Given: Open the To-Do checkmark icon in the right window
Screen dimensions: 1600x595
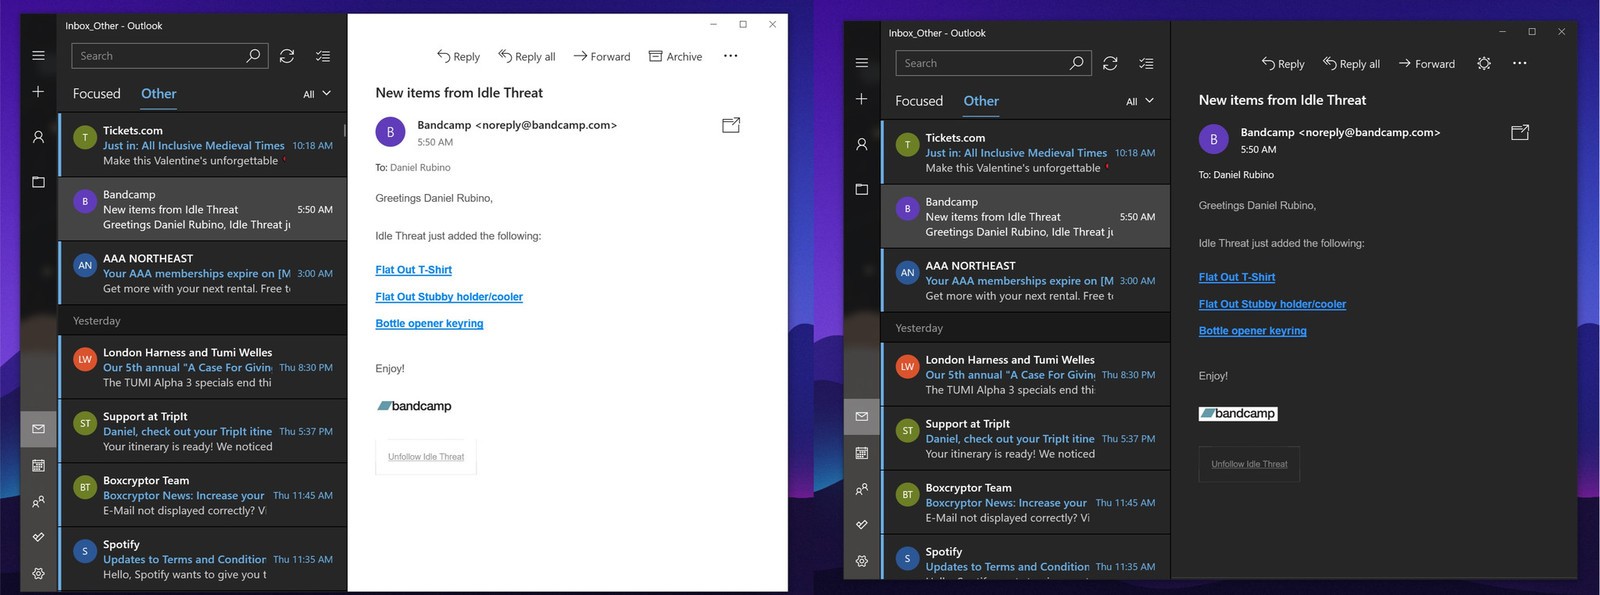Looking at the screenshot, I should [x=861, y=525].
